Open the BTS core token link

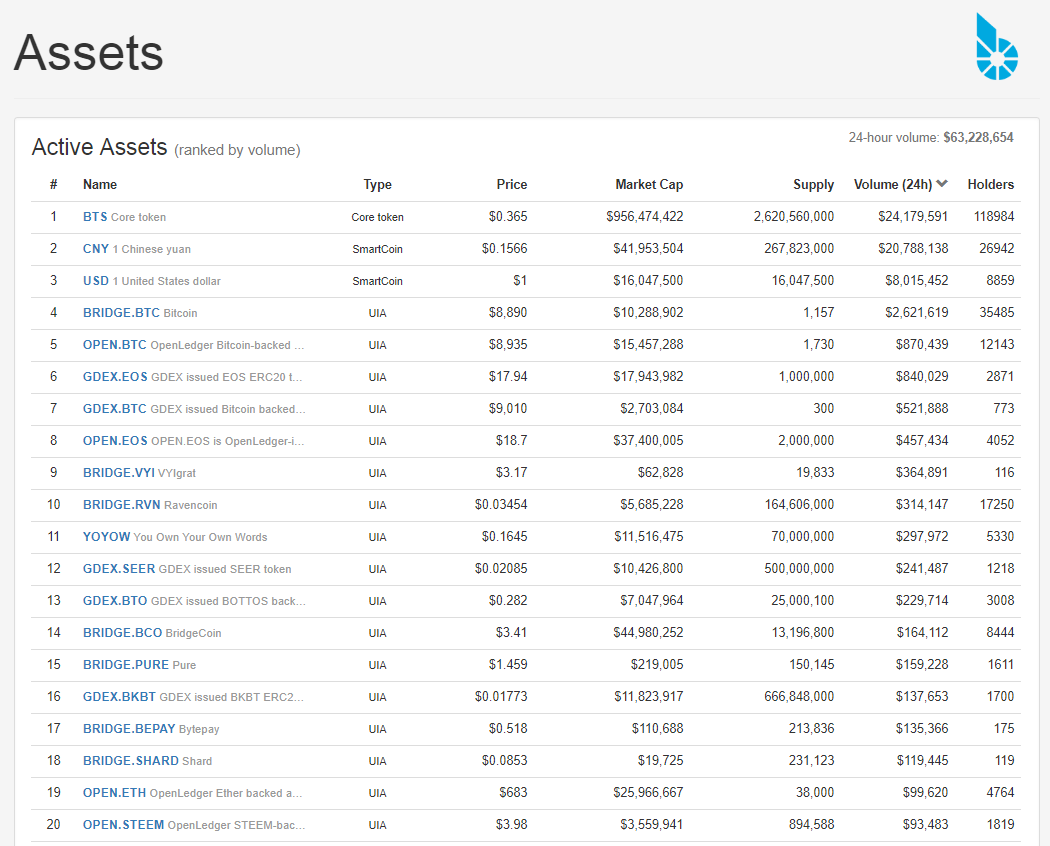coord(95,216)
